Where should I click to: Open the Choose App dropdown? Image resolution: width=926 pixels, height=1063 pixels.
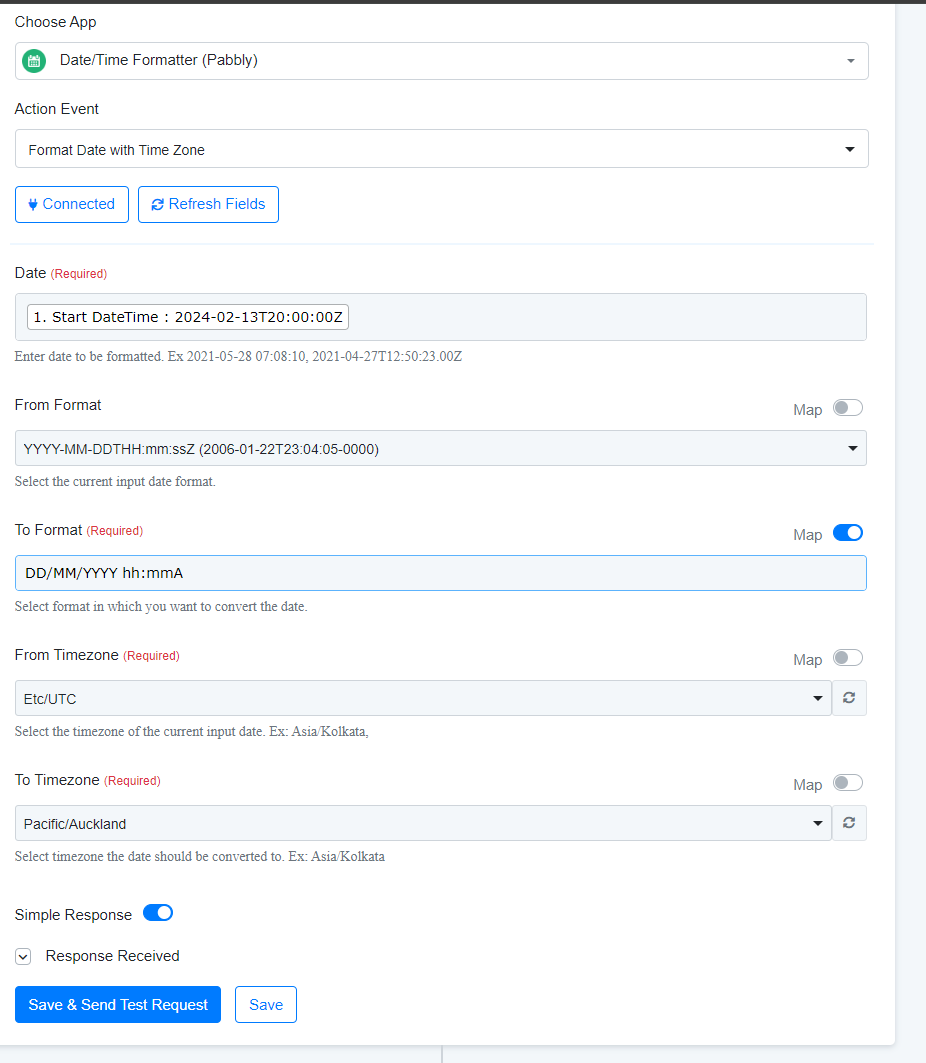pos(441,61)
